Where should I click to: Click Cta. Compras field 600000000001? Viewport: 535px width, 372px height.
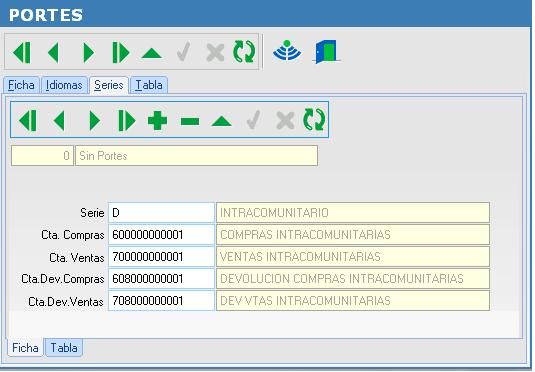[x=161, y=234]
